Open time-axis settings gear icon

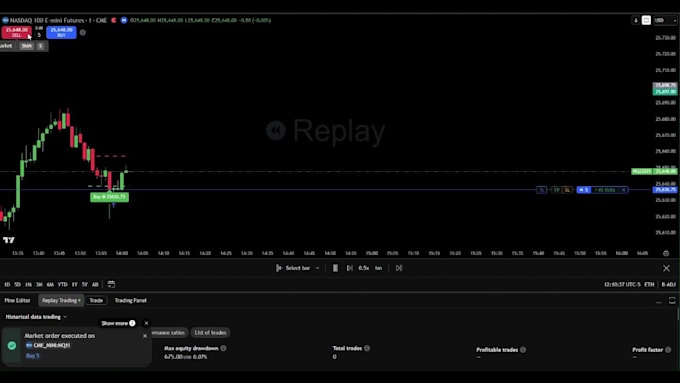666,253
